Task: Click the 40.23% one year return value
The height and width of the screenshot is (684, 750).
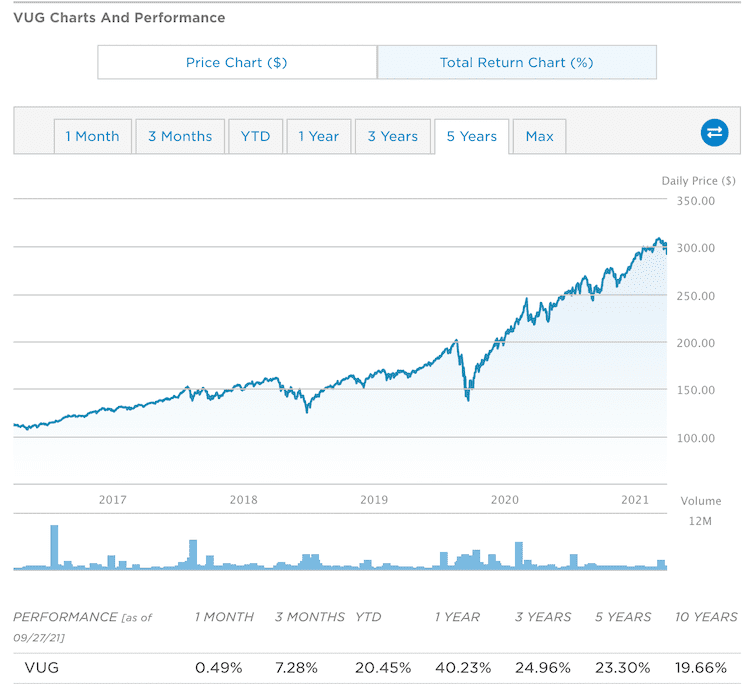Action: [463, 668]
